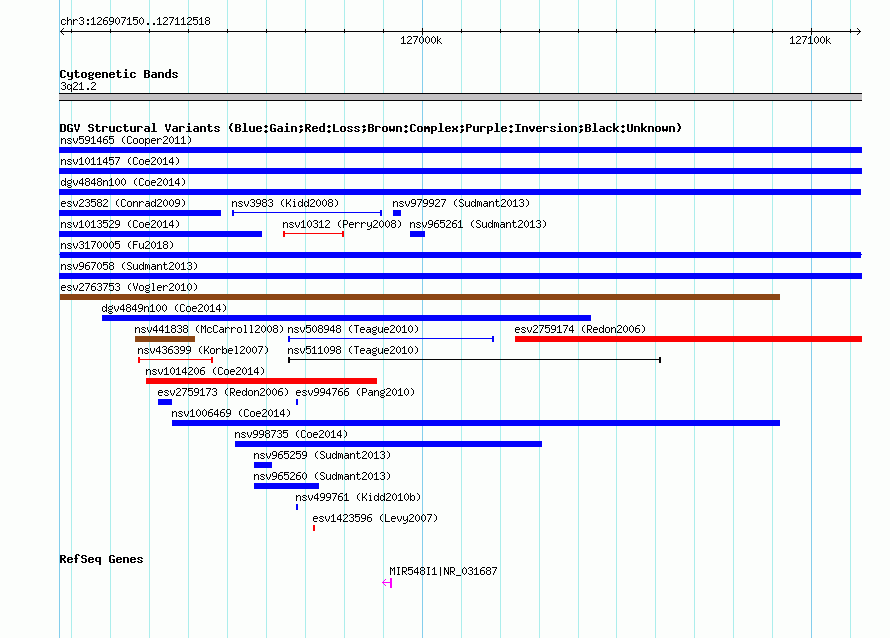
Task: Select nsv979927 (Sudmant2013) label
Action: point(461,203)
